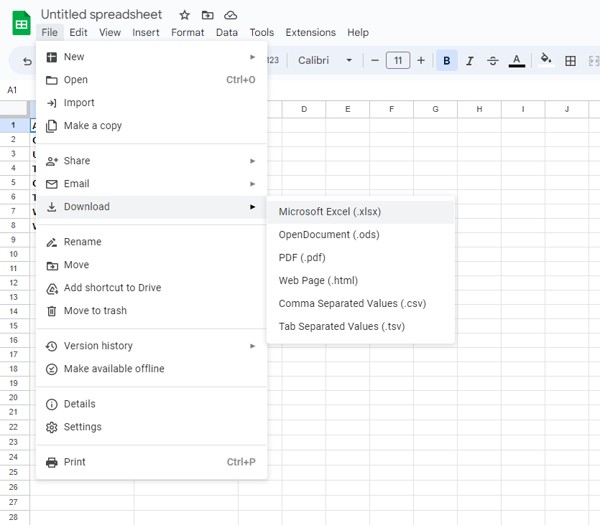Open the Tools menu
Screen dimensions: 600x525
pyautogui.click(x=262, y=33)
